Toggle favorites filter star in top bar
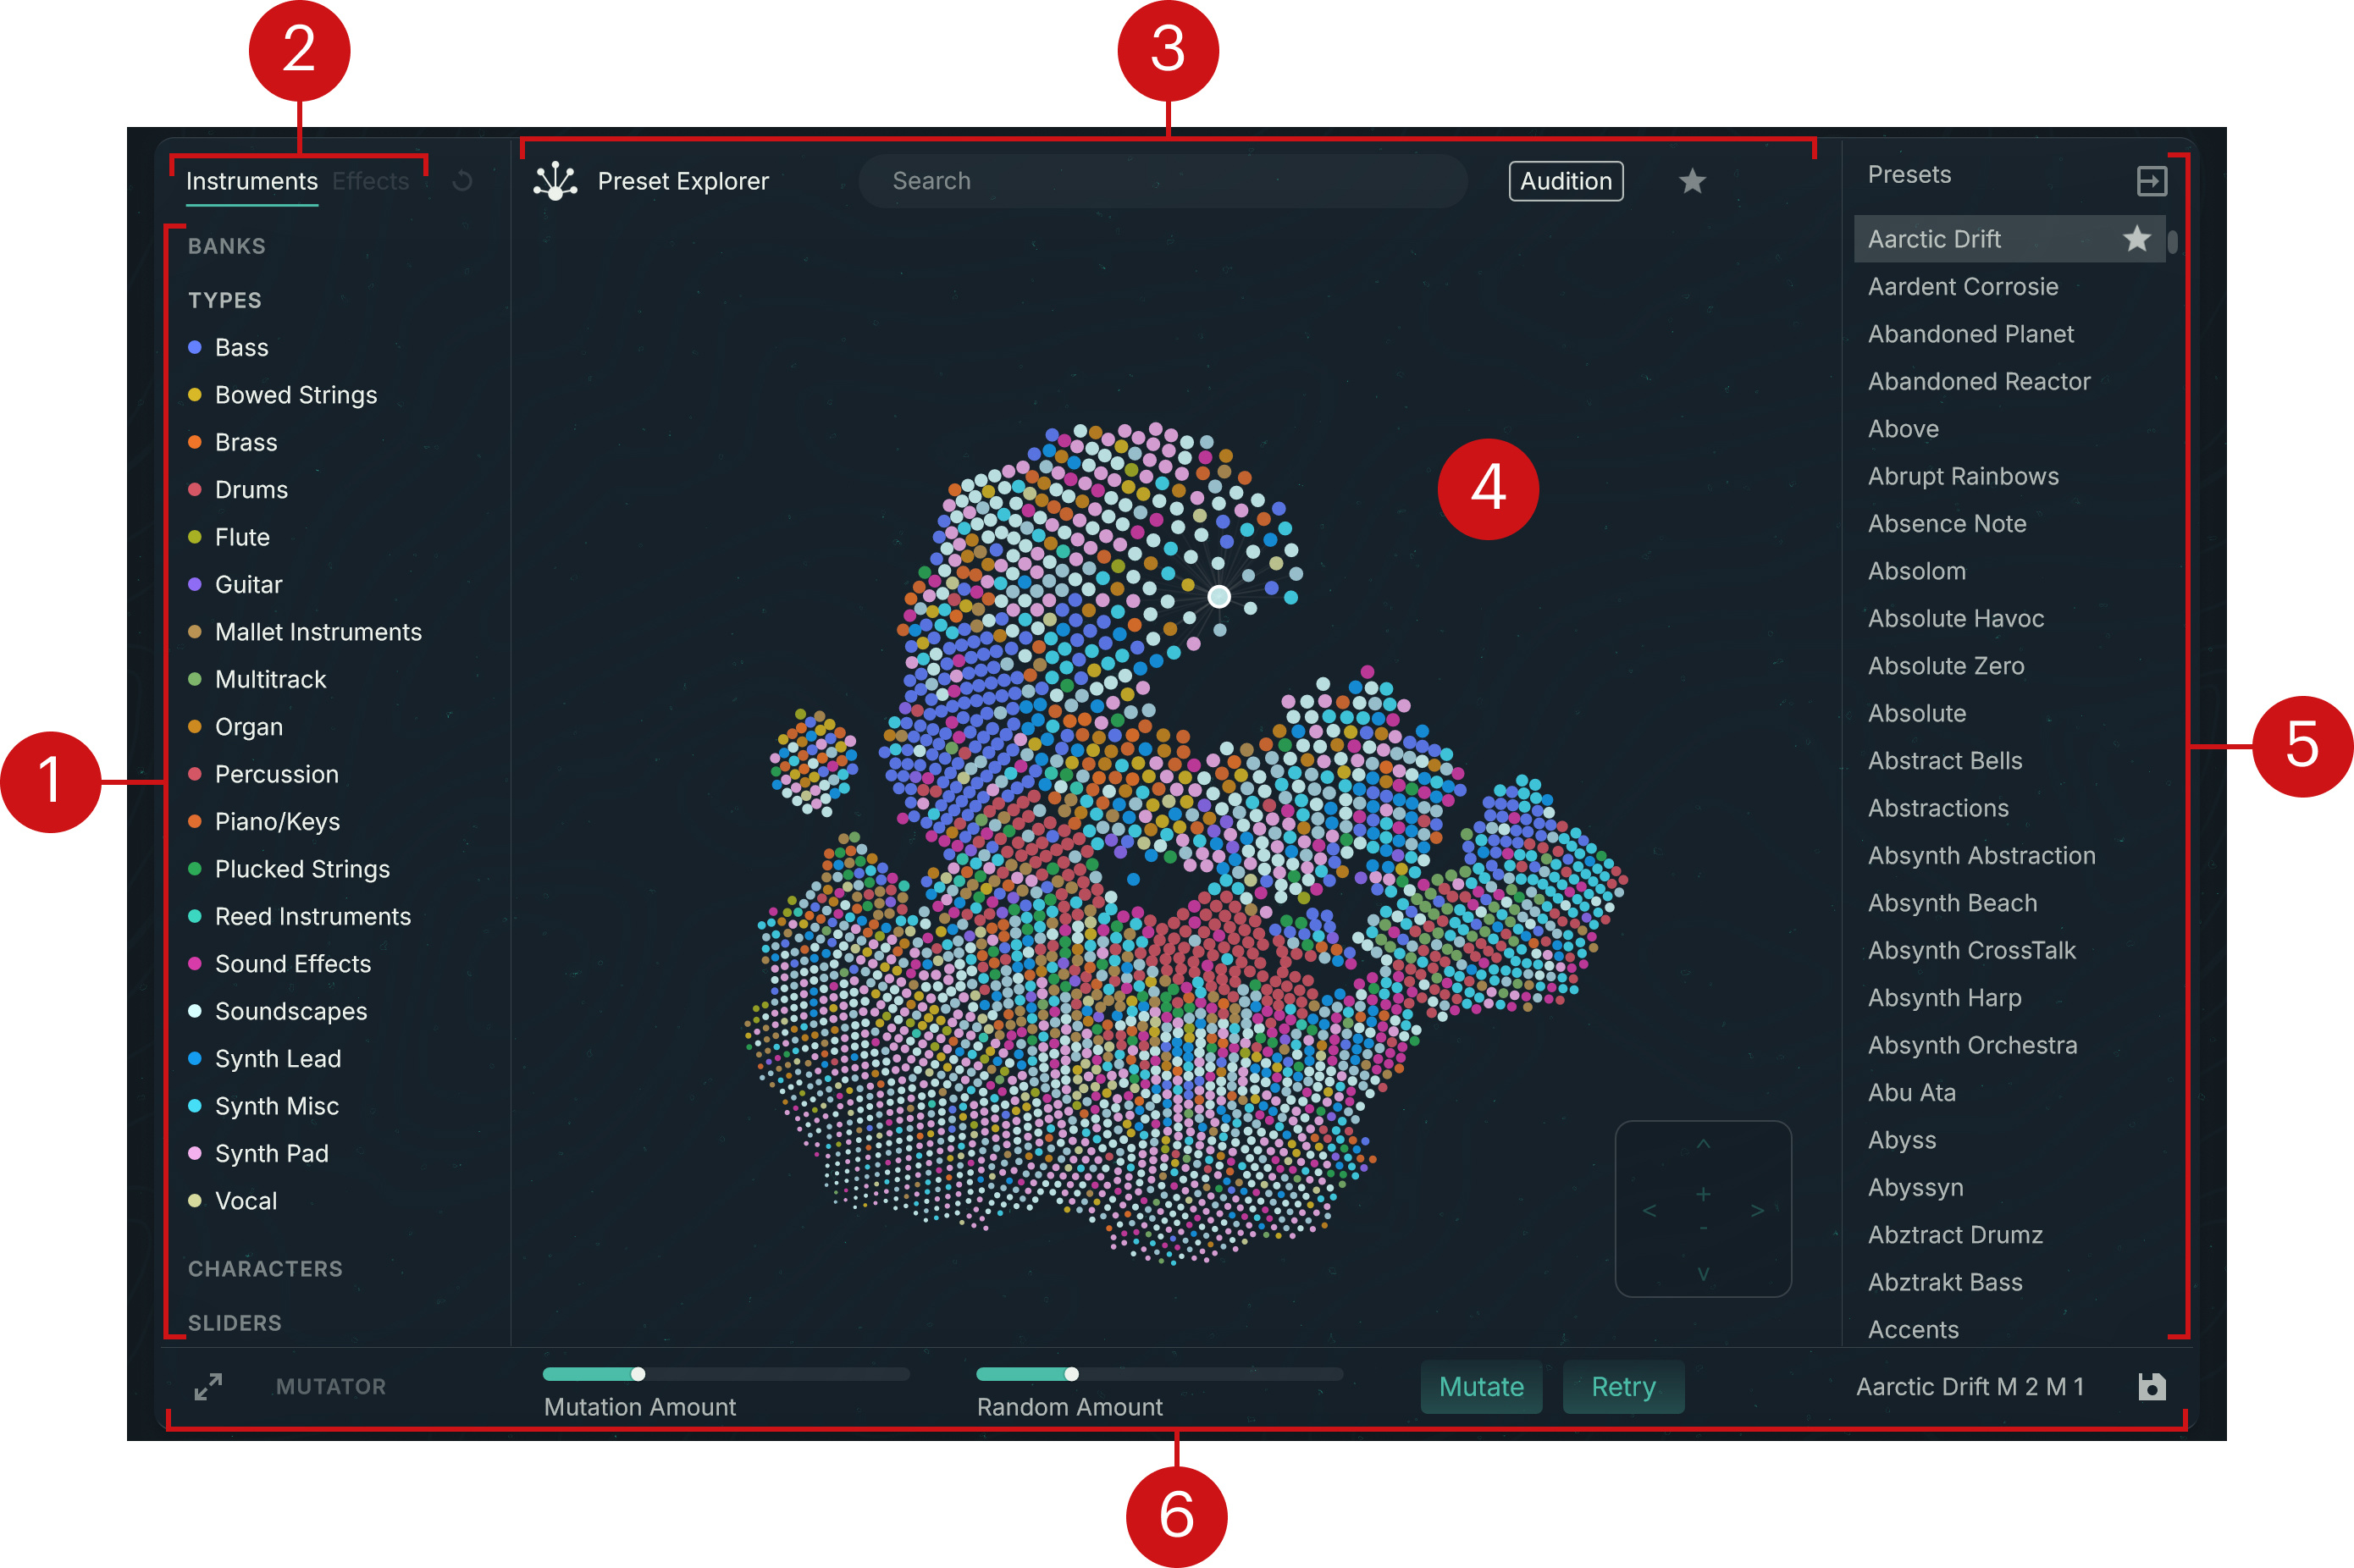2354x1568 pixels. (x=1692, y=181)
